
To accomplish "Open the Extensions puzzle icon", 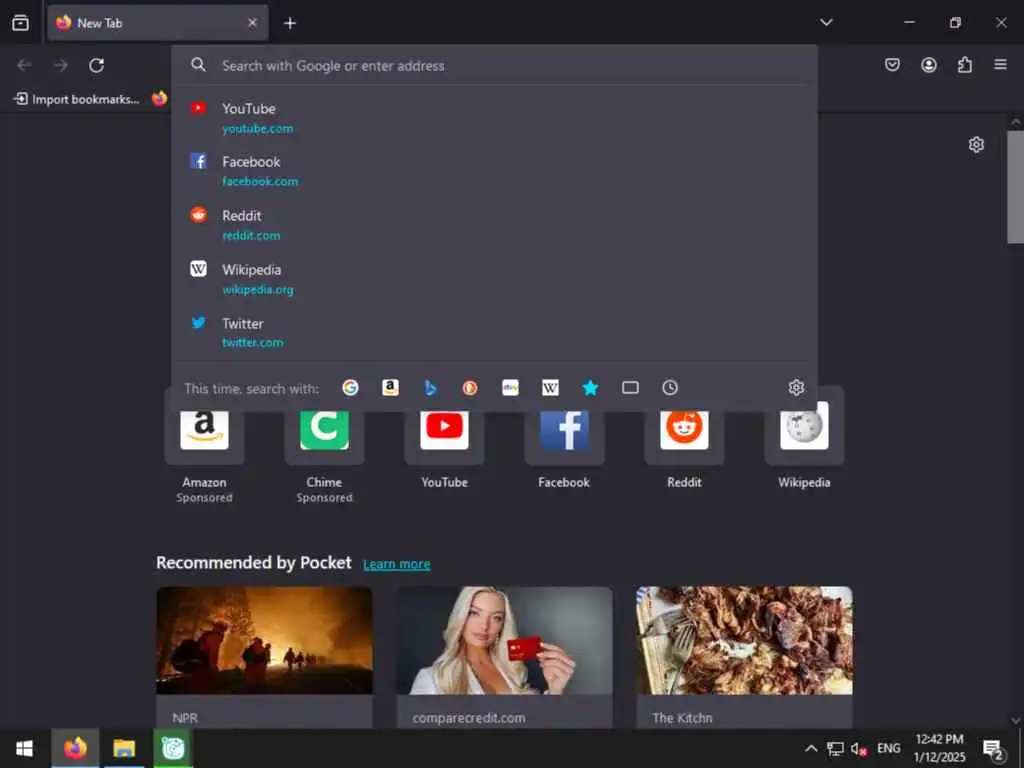I will [x=965, y=65].
